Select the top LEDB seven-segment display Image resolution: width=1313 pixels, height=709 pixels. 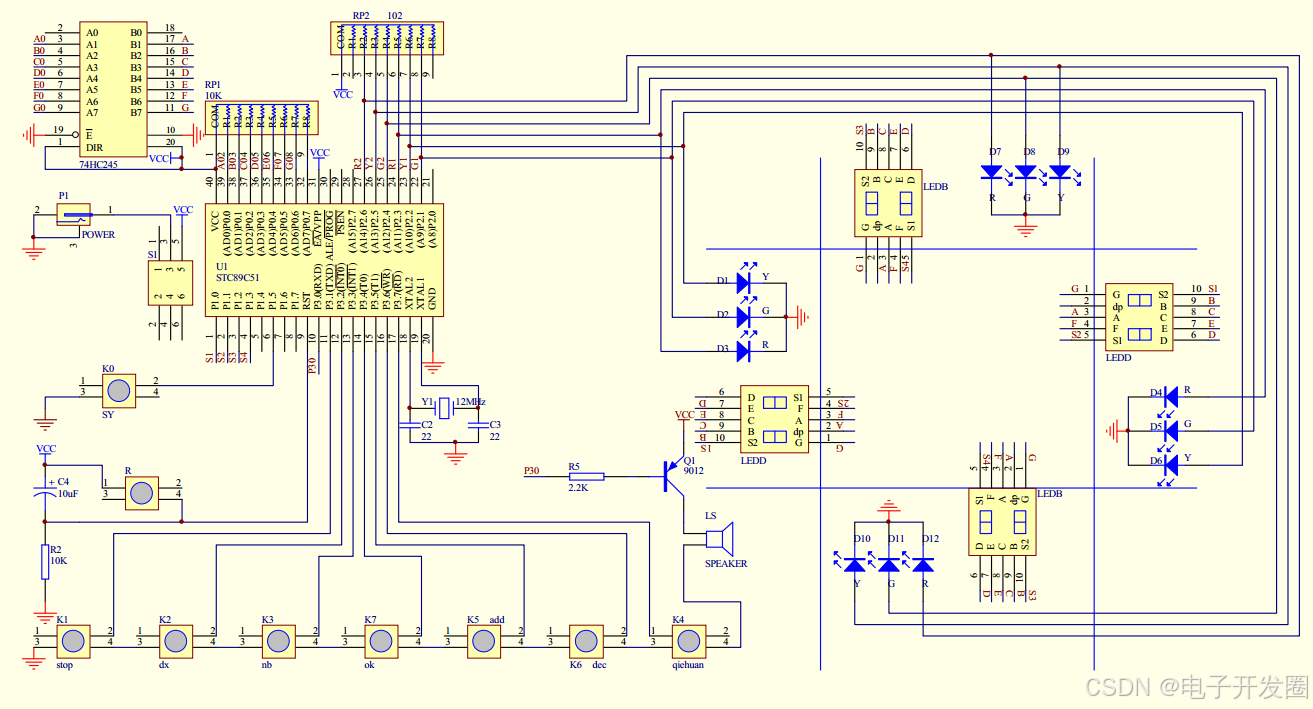889,203
